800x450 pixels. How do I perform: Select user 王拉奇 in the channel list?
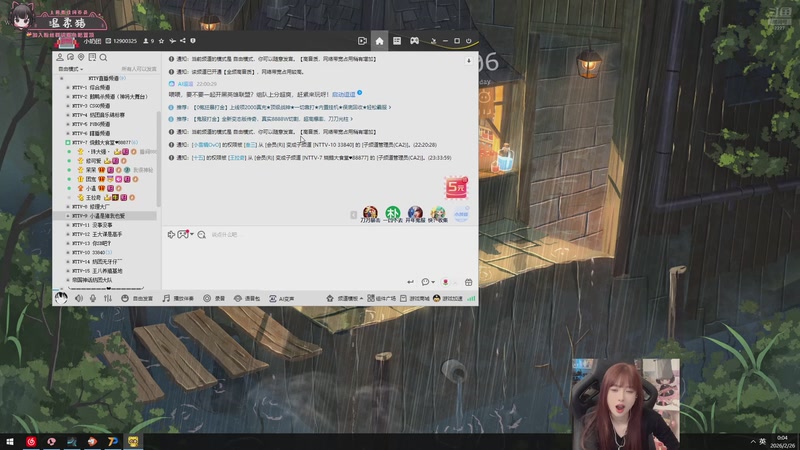click(105, 197)
